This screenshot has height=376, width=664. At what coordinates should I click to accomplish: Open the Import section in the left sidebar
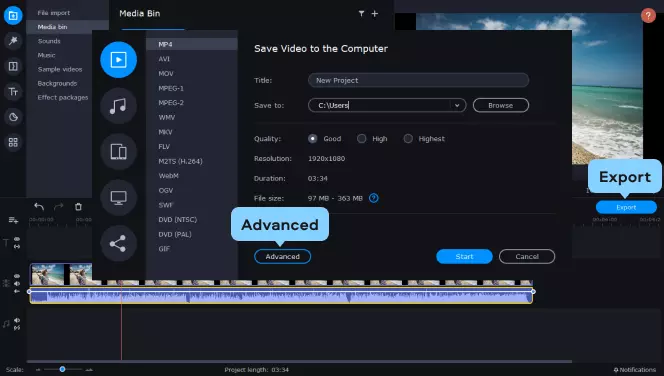point(13,16)
